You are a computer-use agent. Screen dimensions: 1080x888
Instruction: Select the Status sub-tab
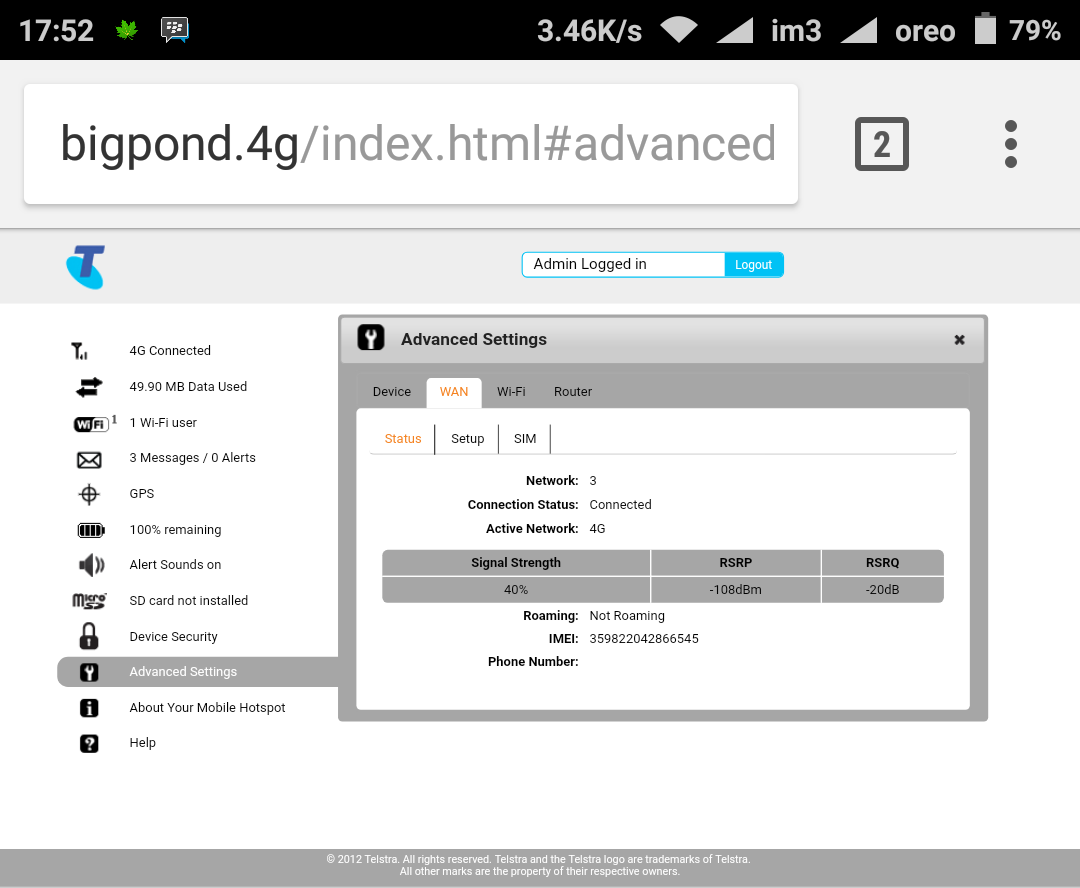403,439
